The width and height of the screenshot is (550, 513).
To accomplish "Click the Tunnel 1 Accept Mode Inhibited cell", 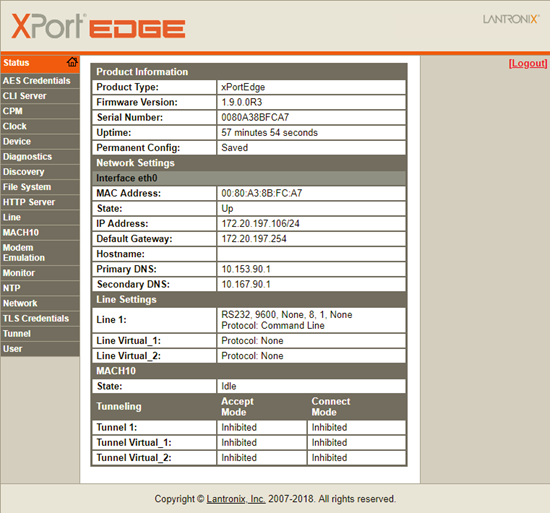I will [x=262, y=427].
